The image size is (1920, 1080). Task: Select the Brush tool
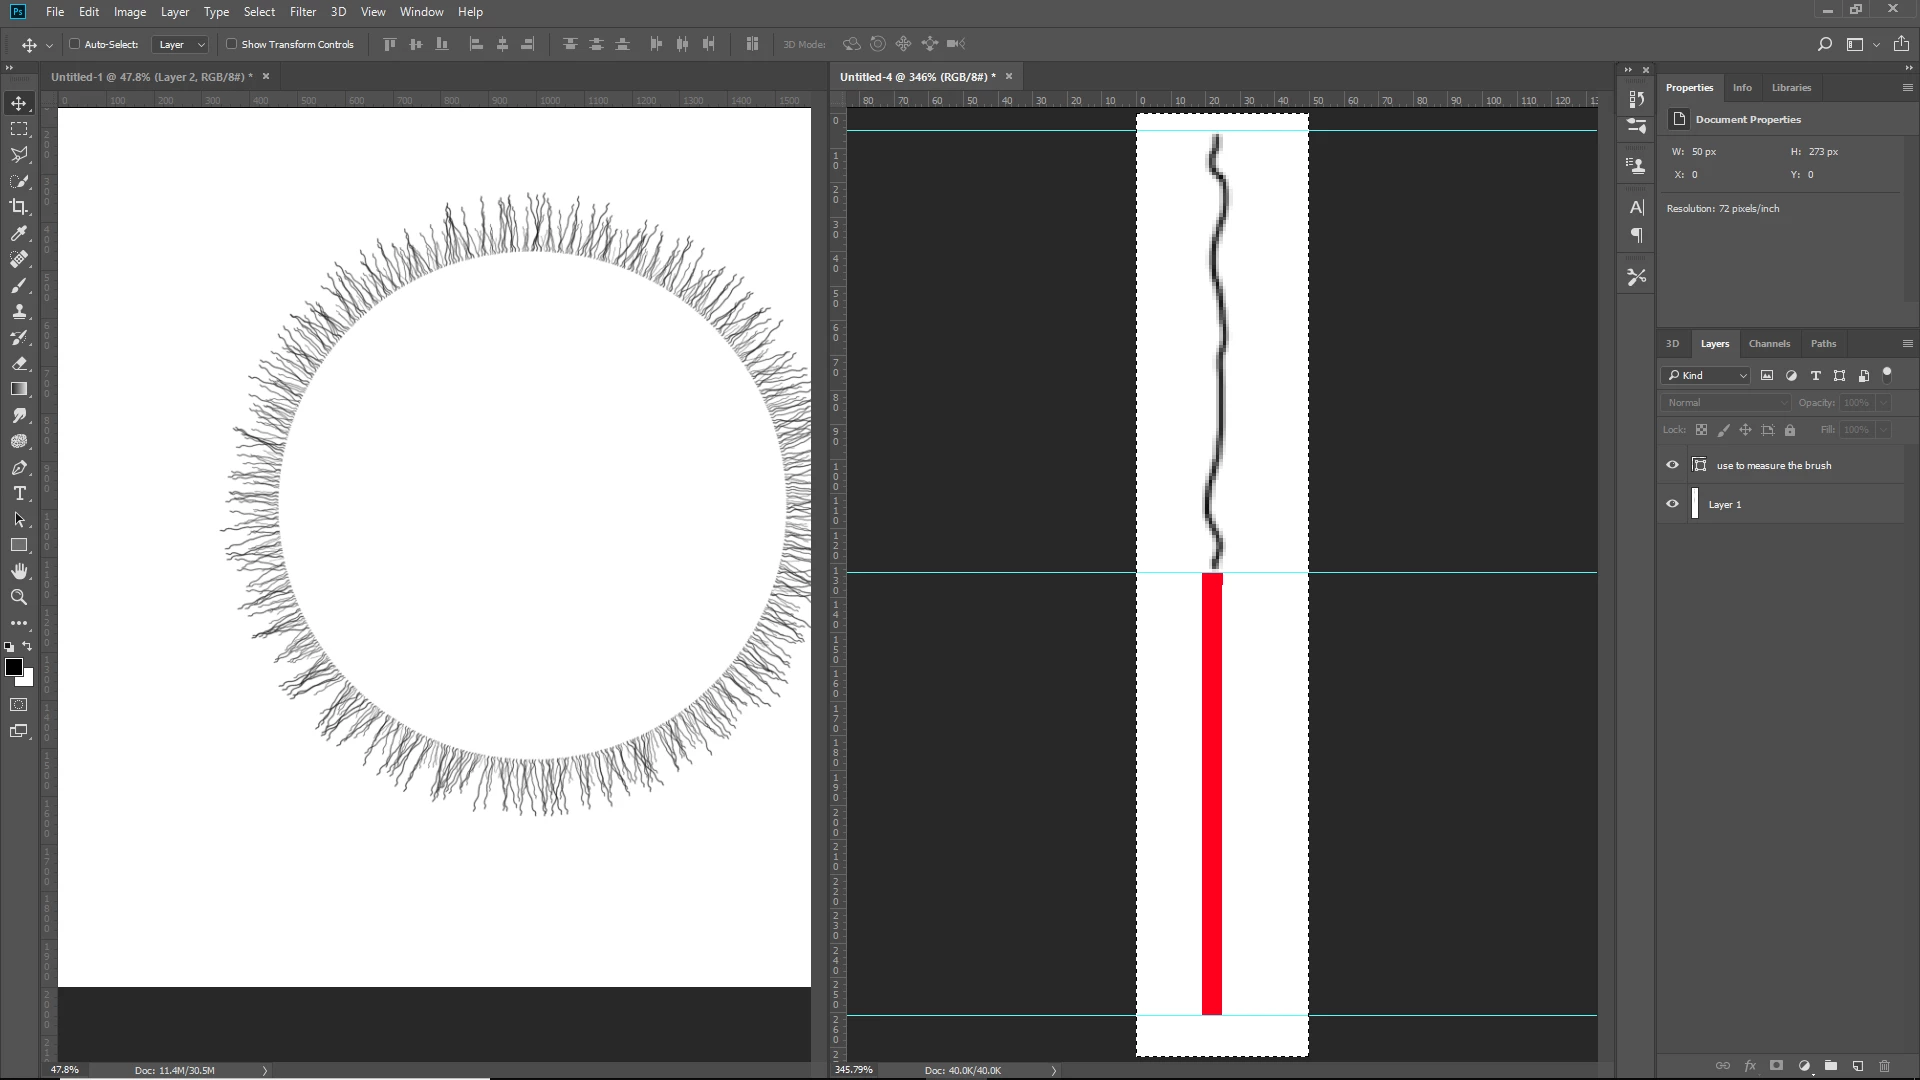pos(19,285)
